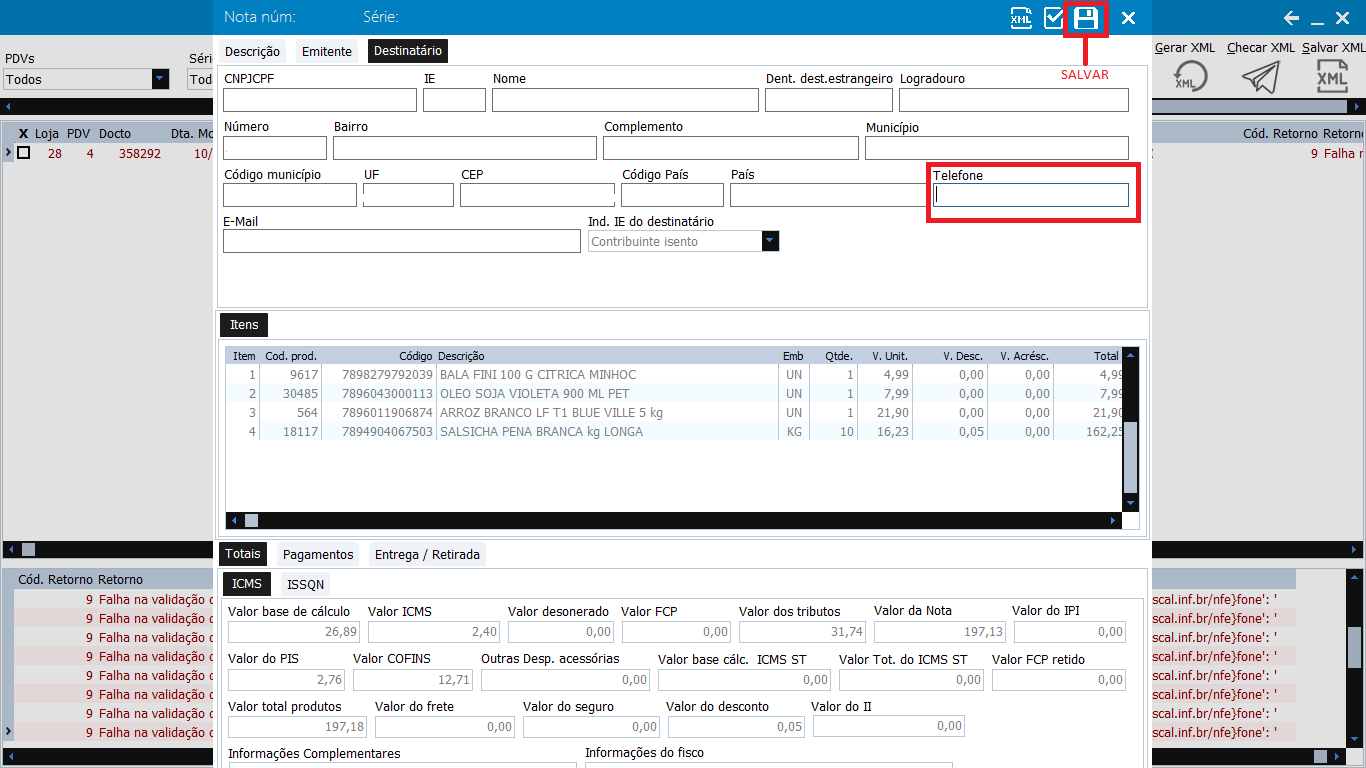Open the PDVs Todos dropdown

[160, 79]
